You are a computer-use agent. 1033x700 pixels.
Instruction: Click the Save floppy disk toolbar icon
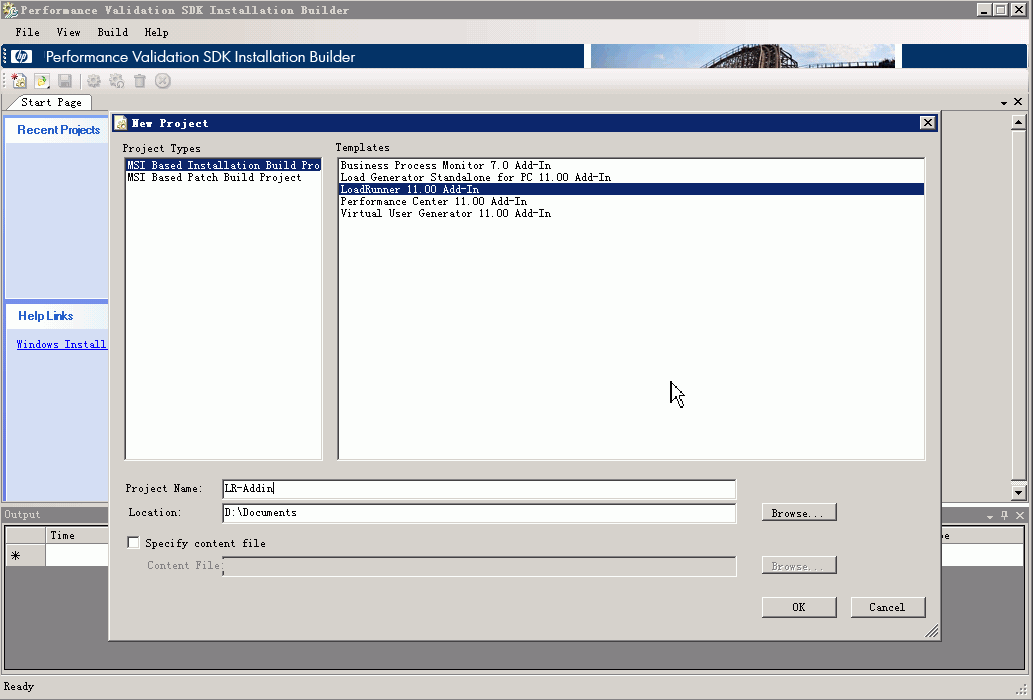tap(65, 81)
